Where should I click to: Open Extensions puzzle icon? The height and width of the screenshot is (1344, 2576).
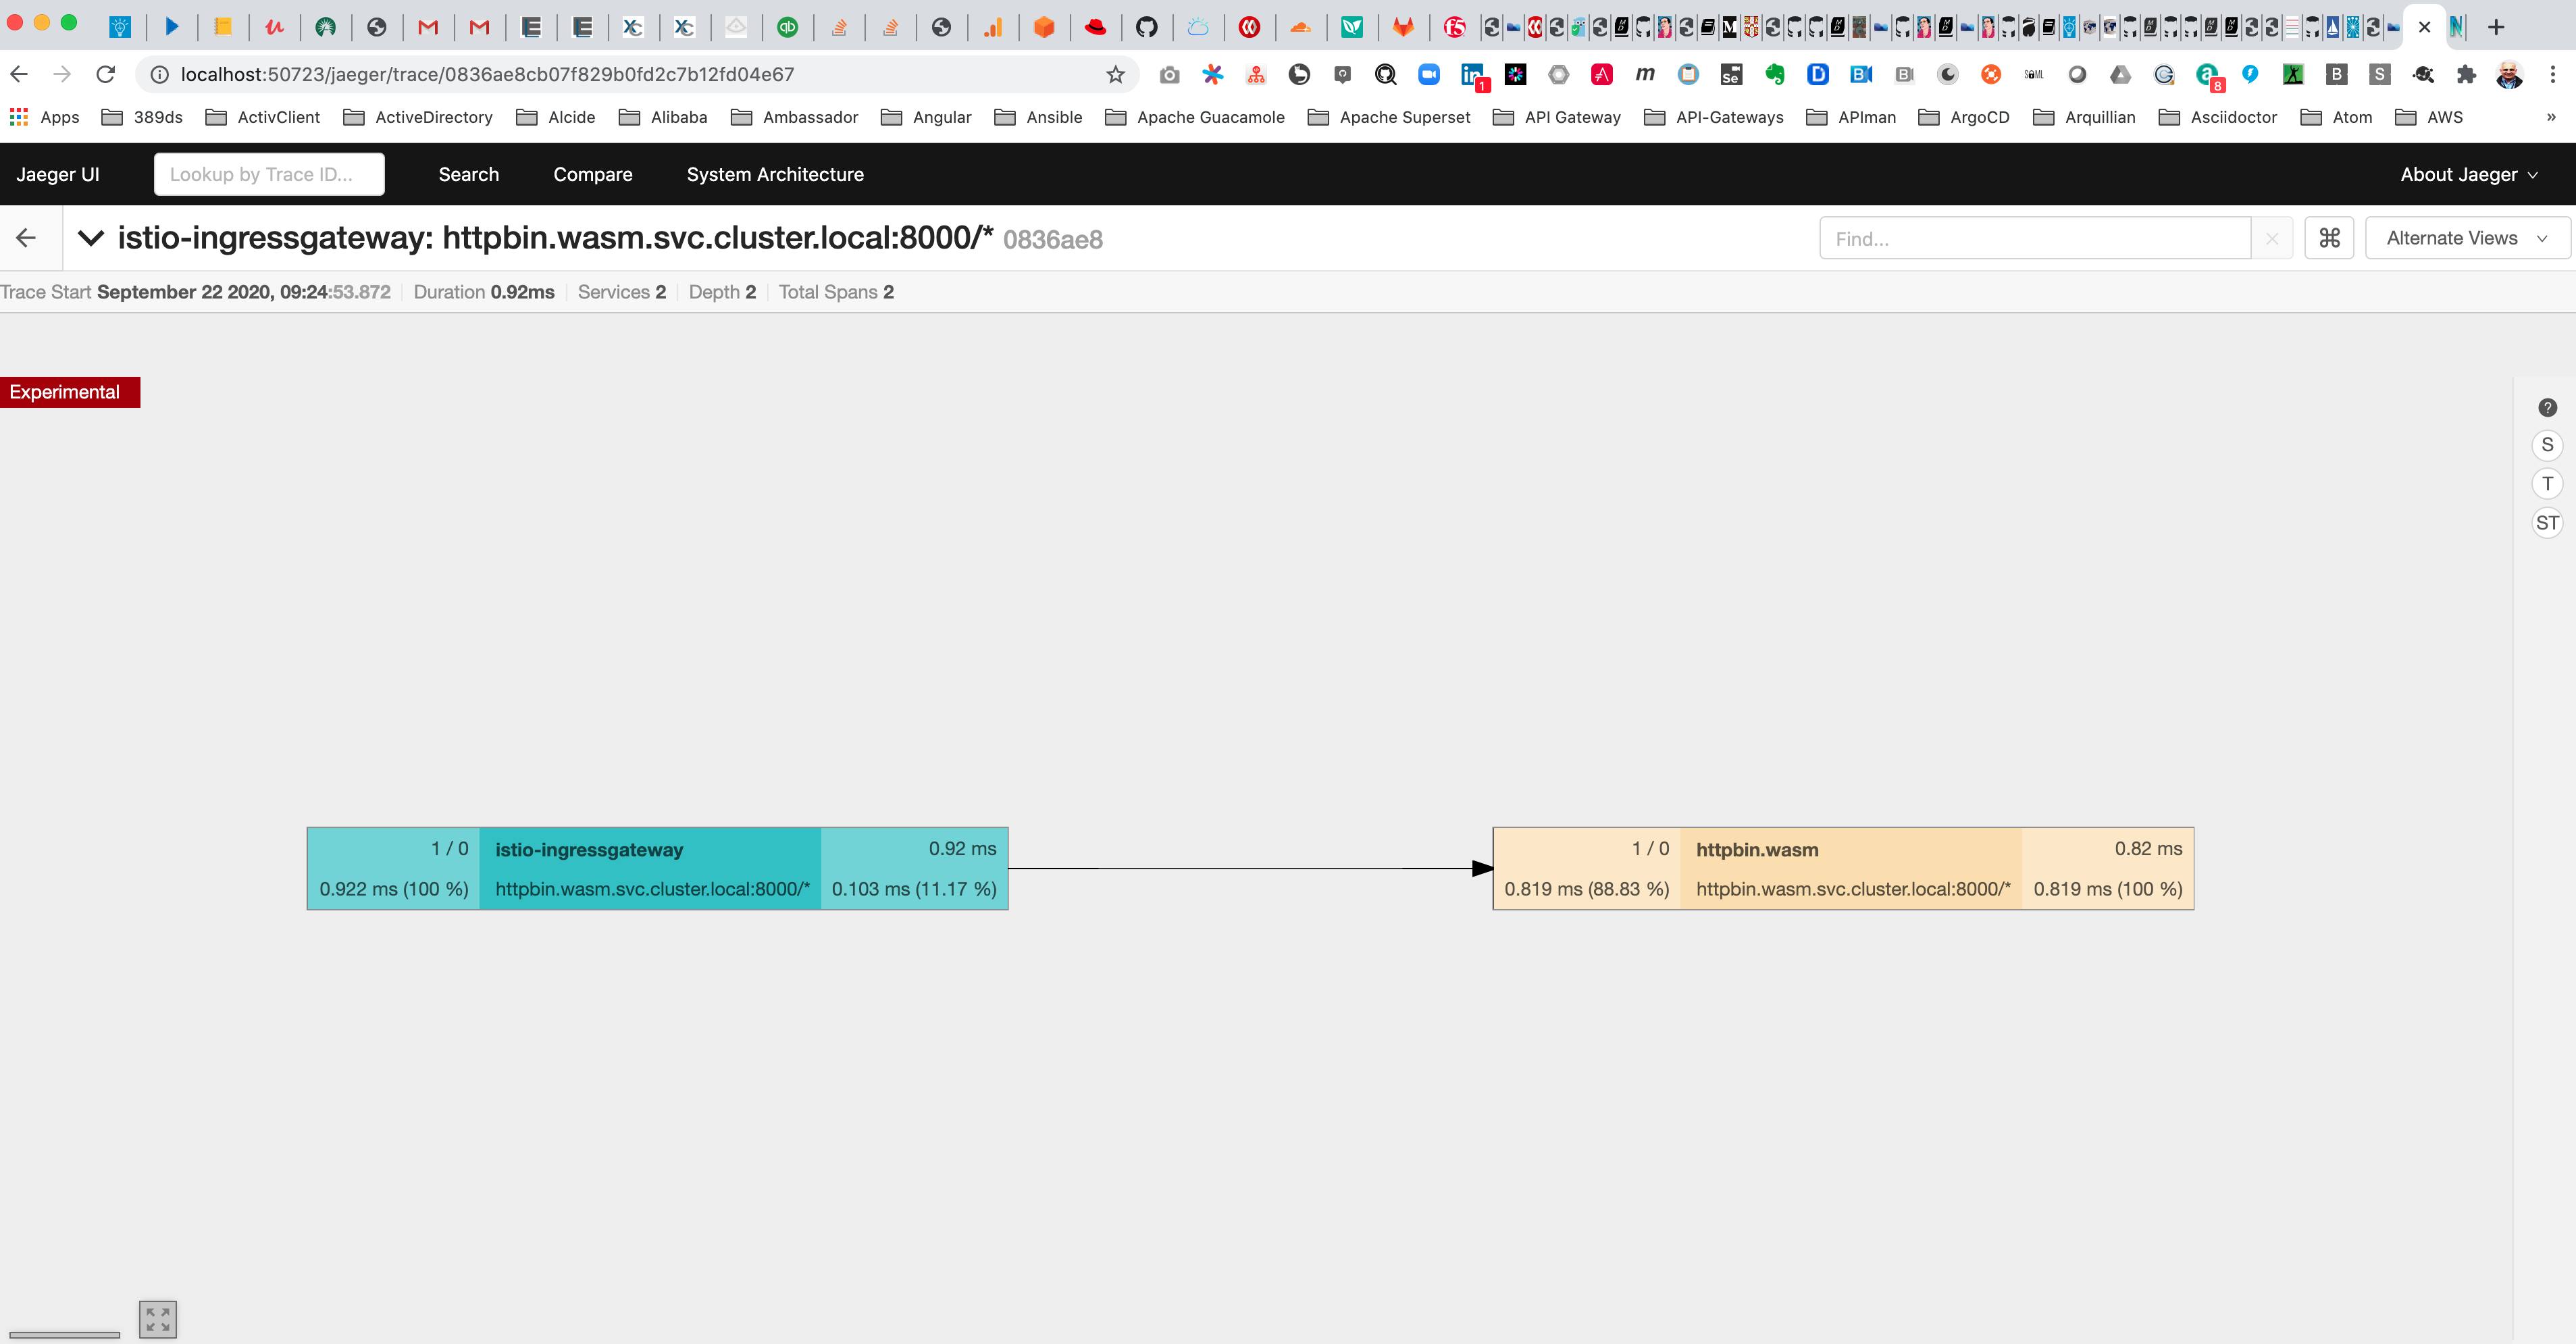(x=2466, y=74)
